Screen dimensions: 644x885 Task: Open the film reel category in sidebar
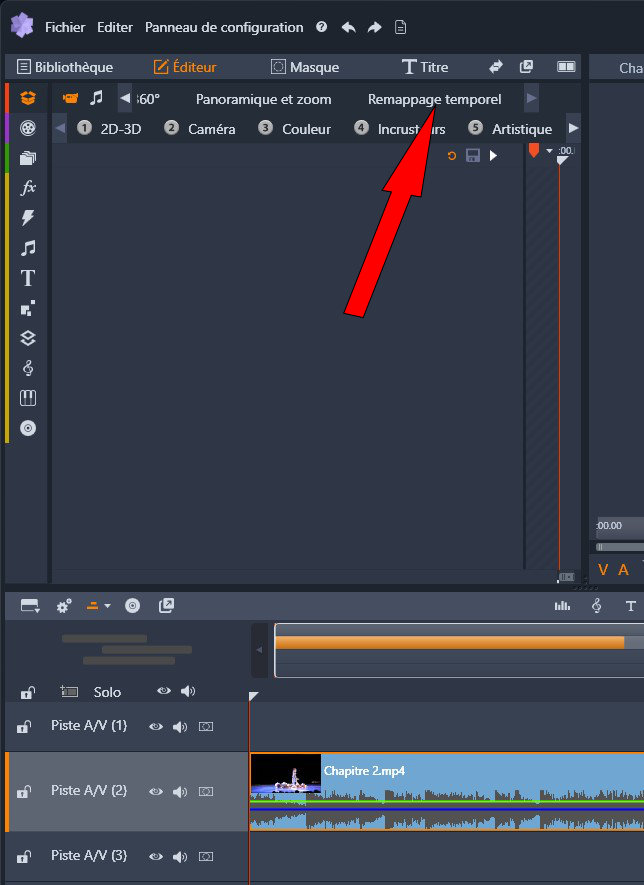[28, 127]
